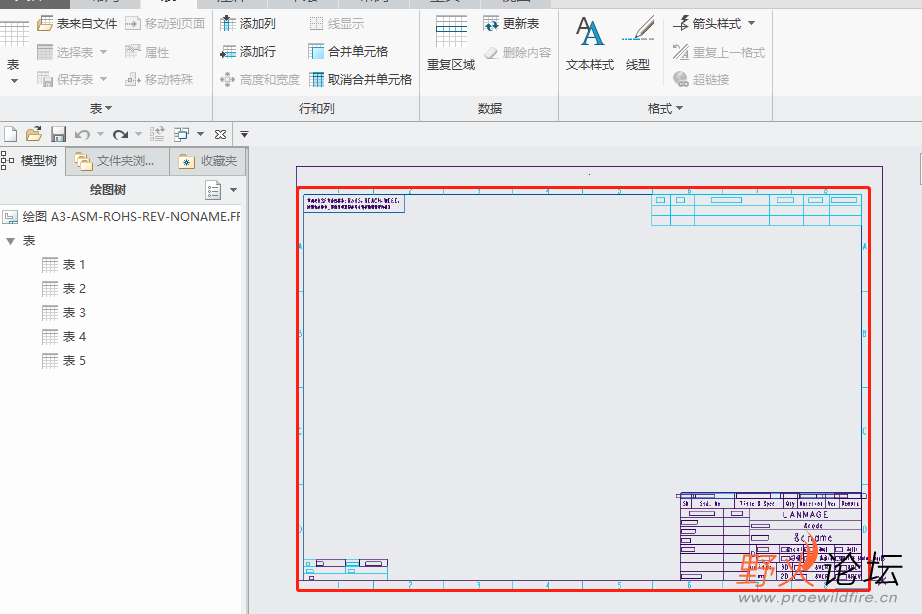Click 重复上一格式 repeat last format
Screen dimensions: 922x614
[719, 52]
